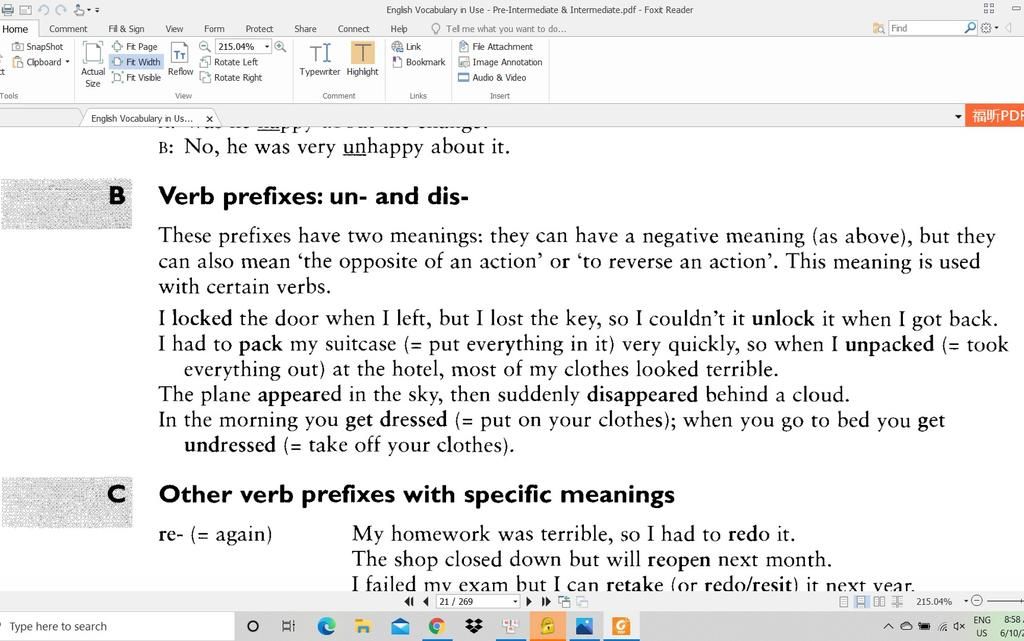Go to last page button
This screenshot has width=1024, height=641.
pyautogui.click(x=546, y=601)
